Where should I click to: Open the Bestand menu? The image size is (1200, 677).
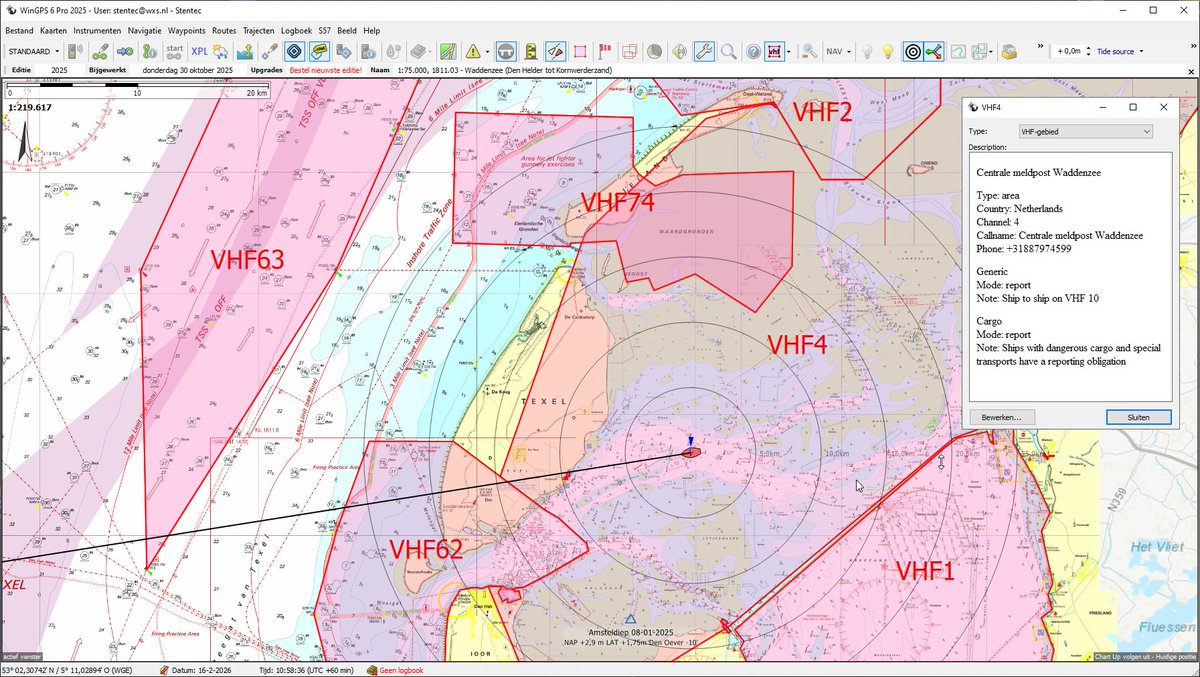pos(19,31)
